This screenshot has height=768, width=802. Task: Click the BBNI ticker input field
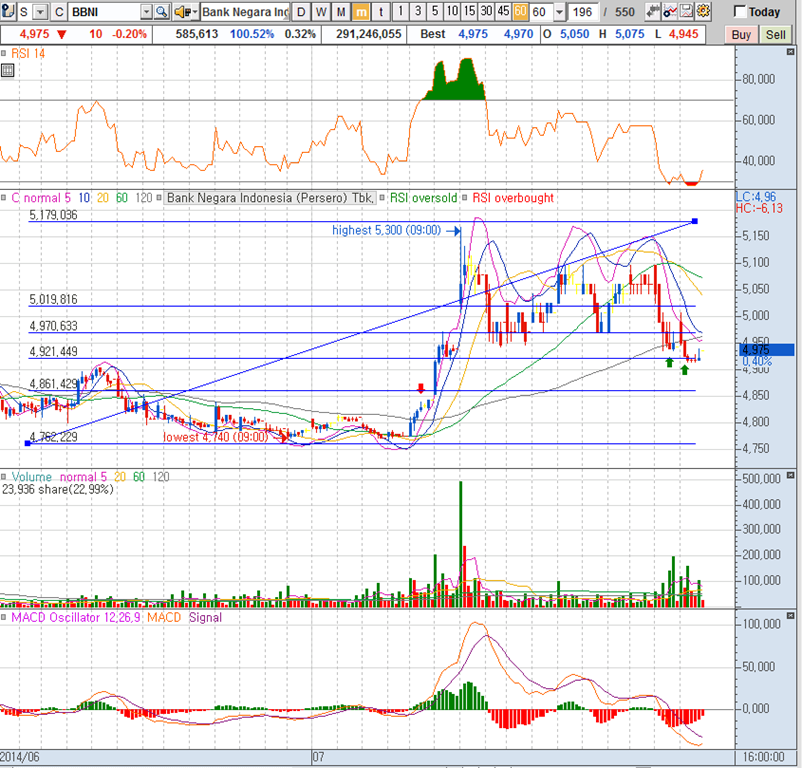105,11
